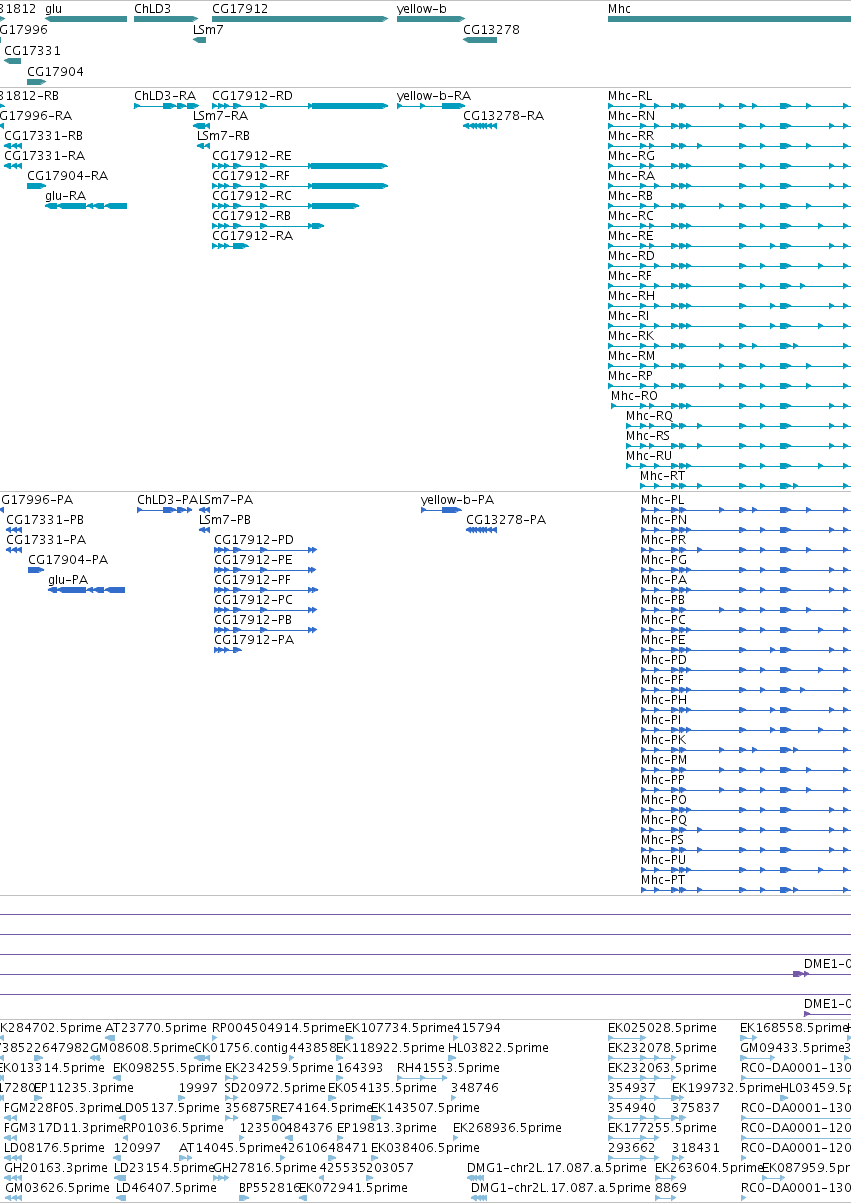Select EST EK268936.5prime

(x=507, y=1128)
